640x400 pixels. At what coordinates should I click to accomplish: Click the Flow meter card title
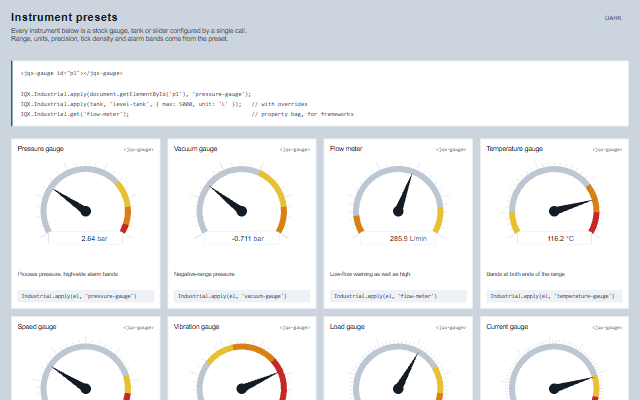point(346,149)
